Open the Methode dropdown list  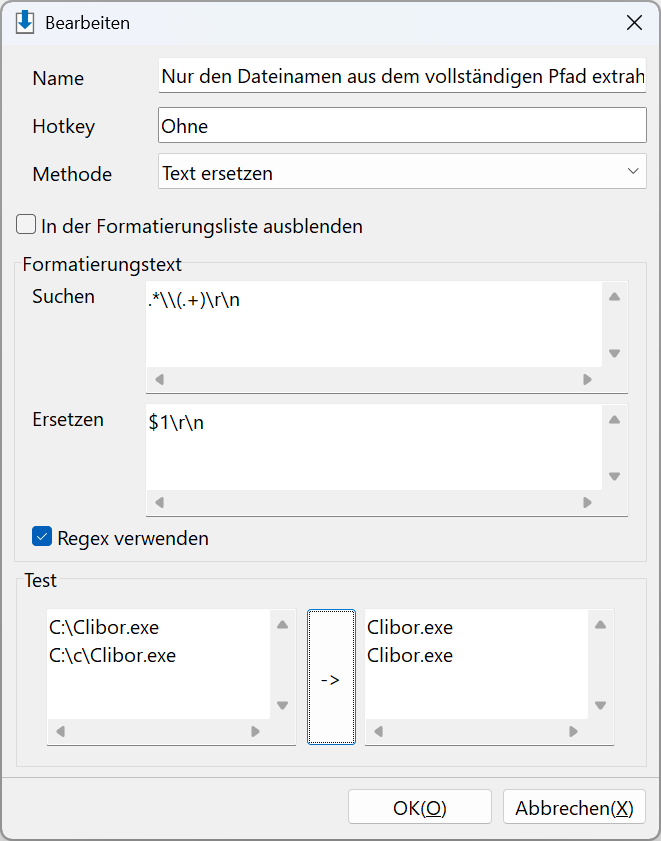[402, 172]
